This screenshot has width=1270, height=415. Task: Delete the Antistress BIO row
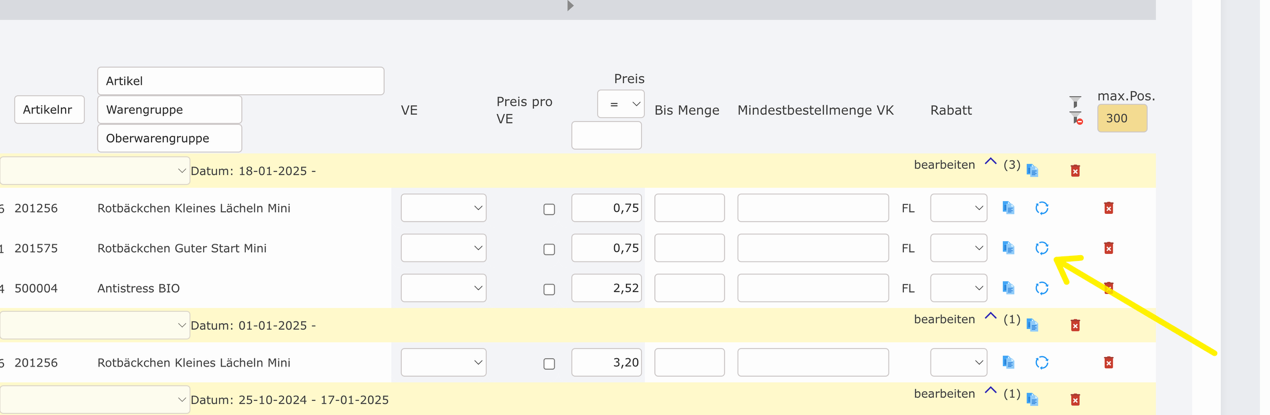[x=1108, y=288]
